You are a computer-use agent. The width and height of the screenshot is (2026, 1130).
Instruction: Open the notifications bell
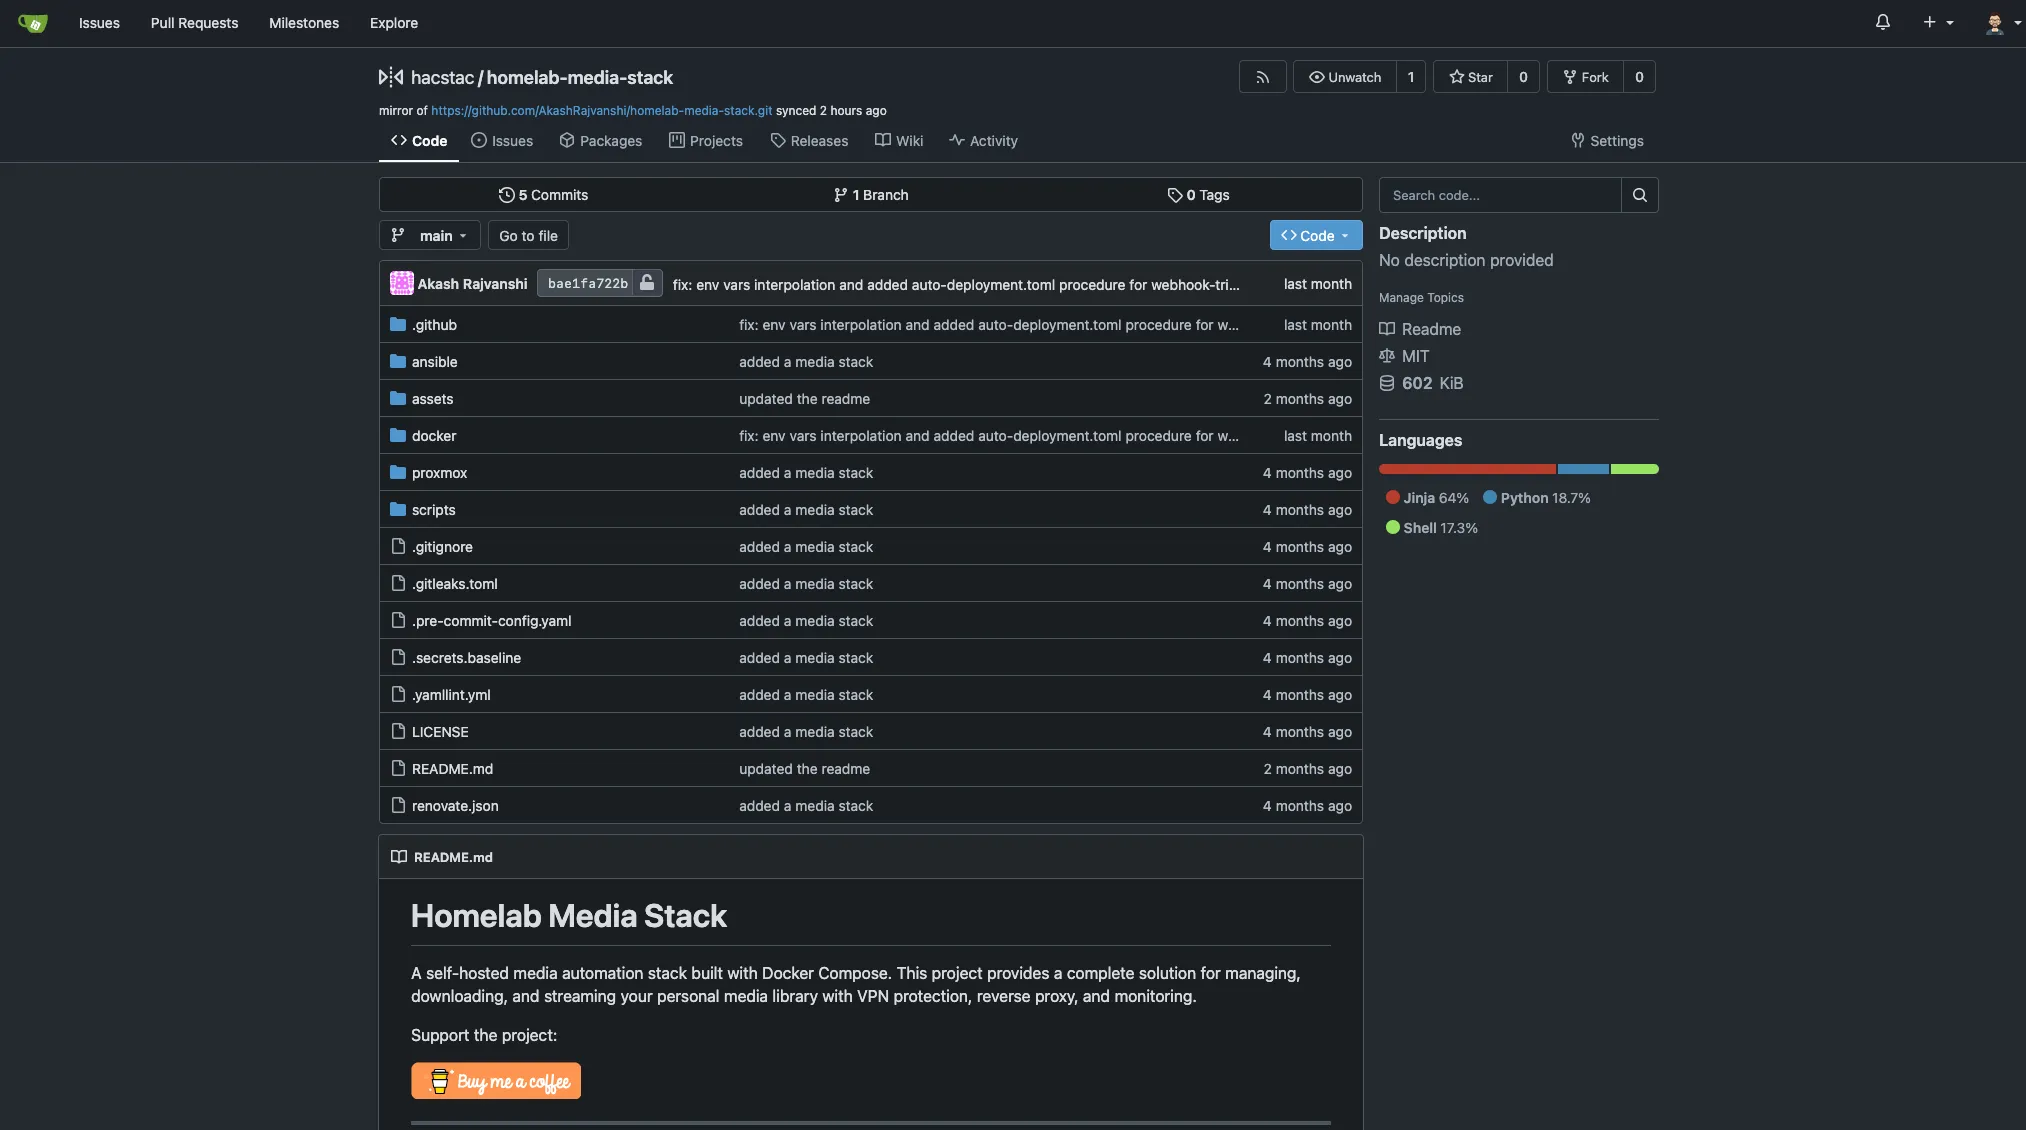click(1883, 22)
